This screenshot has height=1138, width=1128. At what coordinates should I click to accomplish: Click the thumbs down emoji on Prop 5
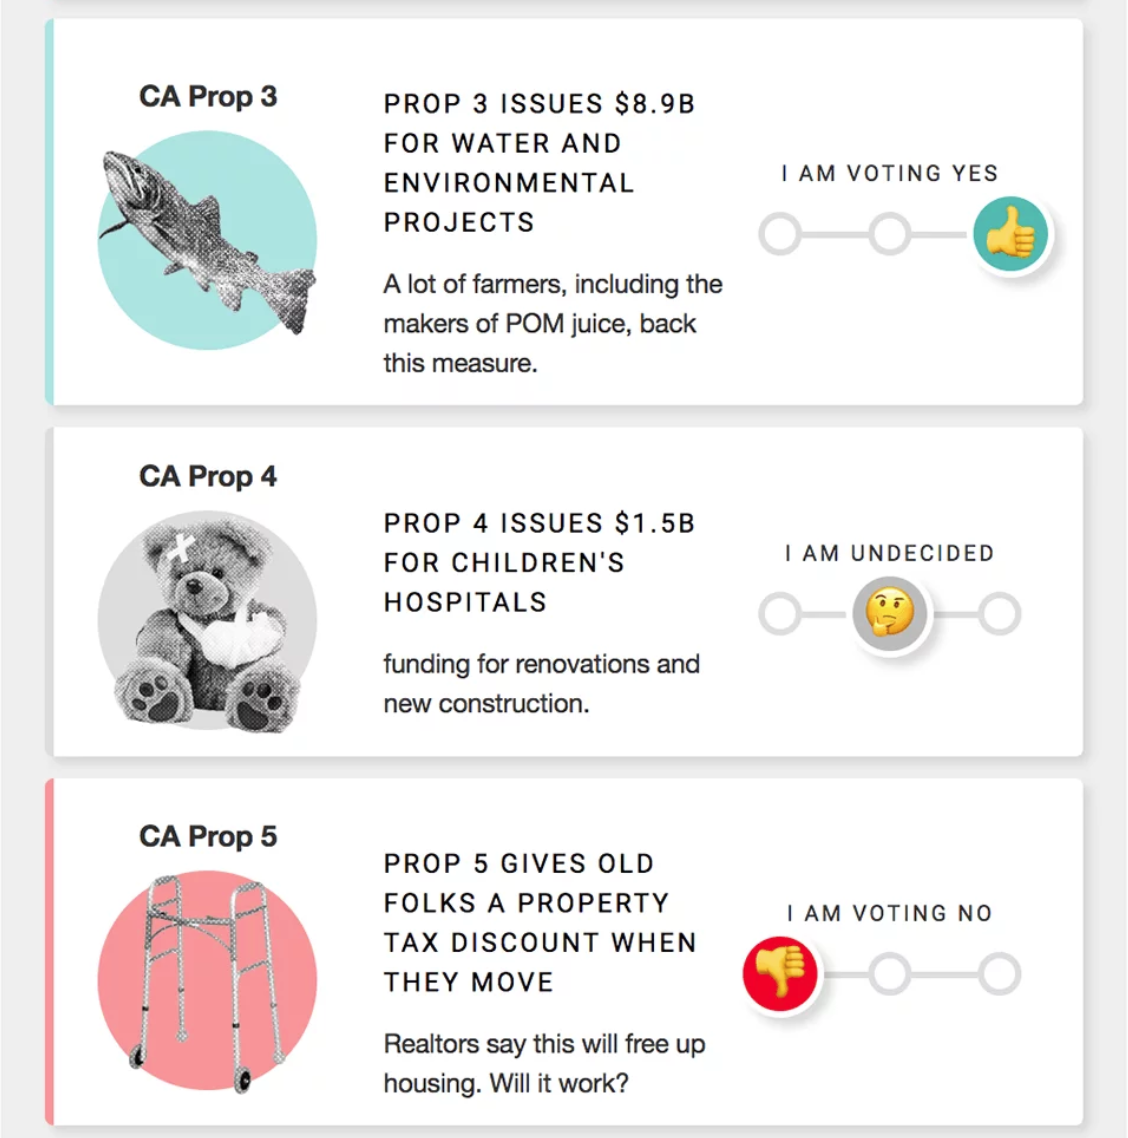pyautogui.click(x=780, y=973)
